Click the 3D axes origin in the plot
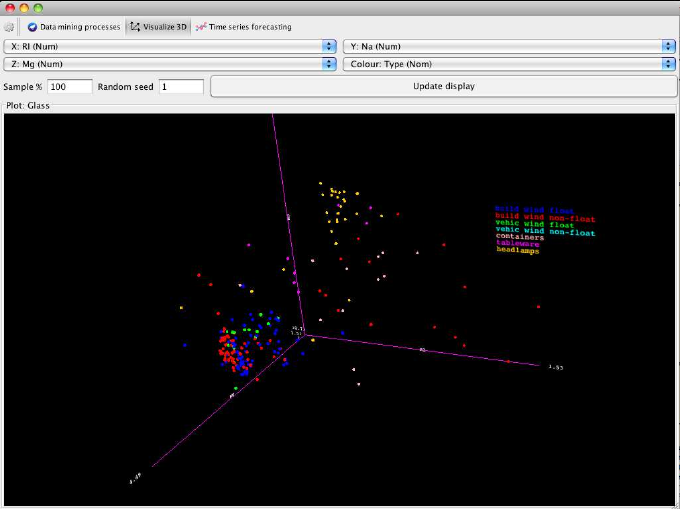 [303, 334]
